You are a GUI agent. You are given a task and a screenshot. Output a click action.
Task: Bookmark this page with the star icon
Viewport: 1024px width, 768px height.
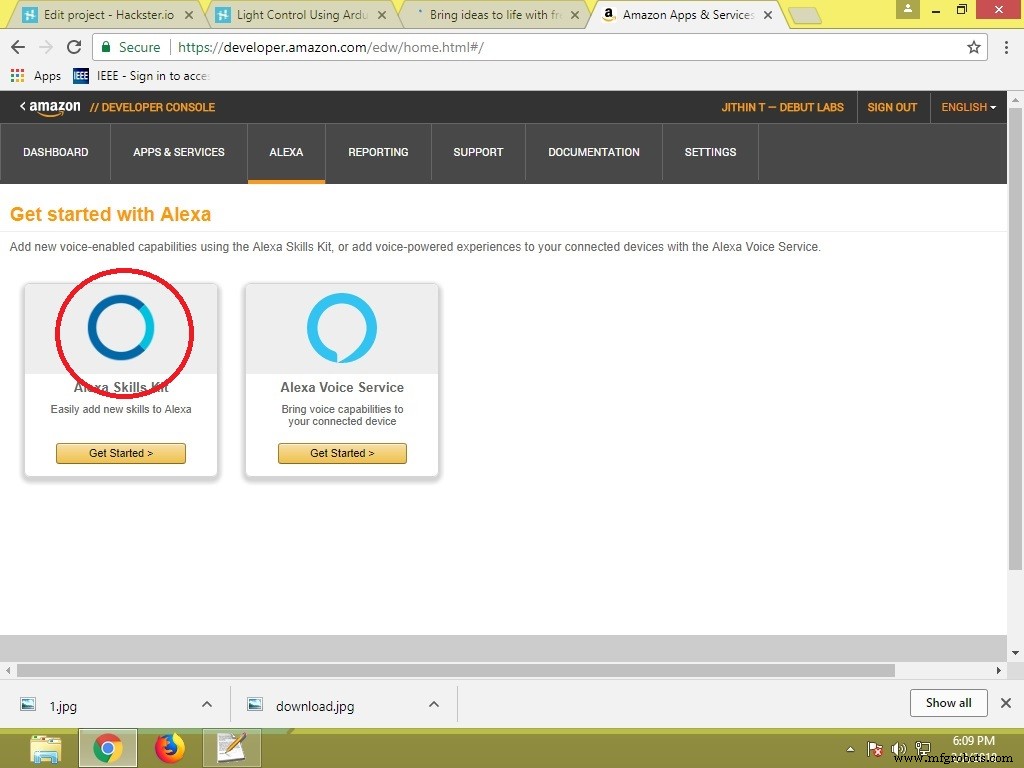973,47
